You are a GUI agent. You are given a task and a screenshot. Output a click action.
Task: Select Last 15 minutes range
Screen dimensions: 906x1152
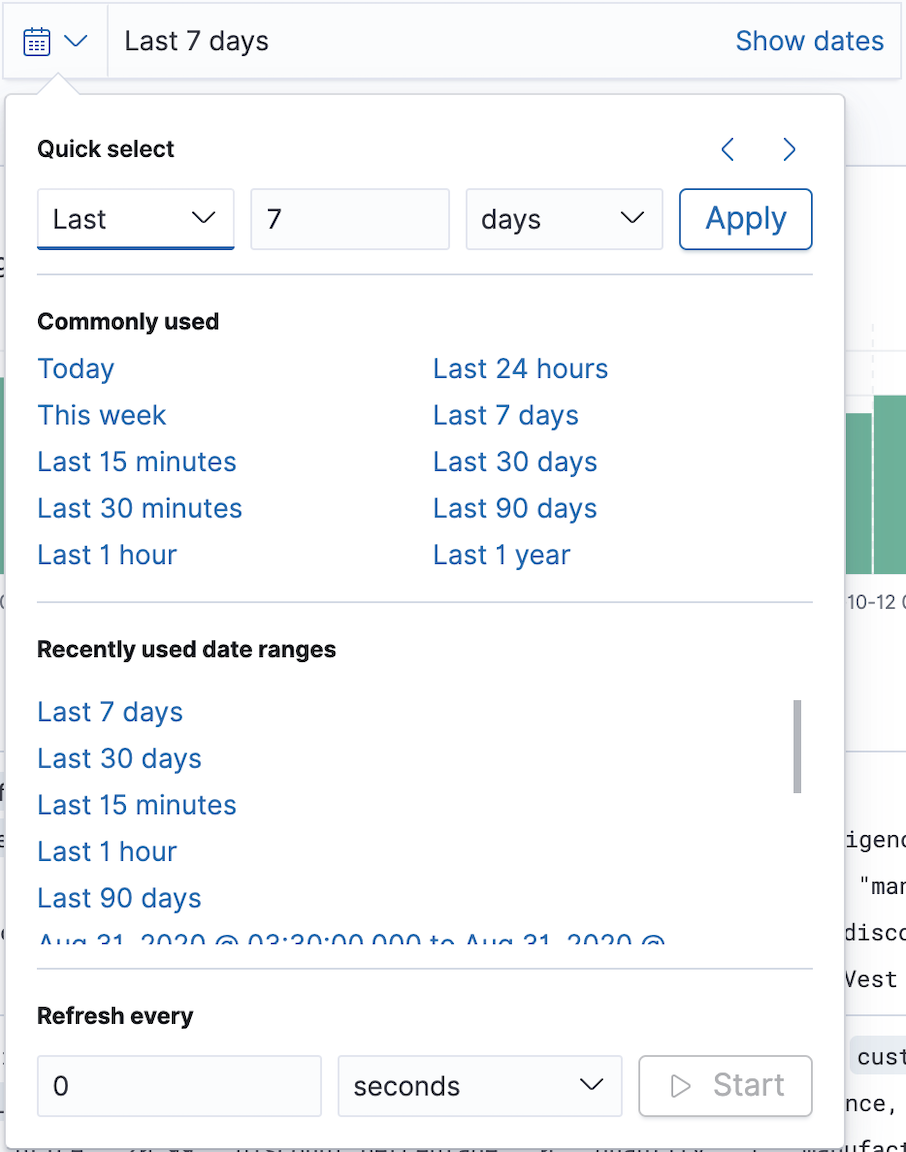pyautogui.click(x=136, y=462)
